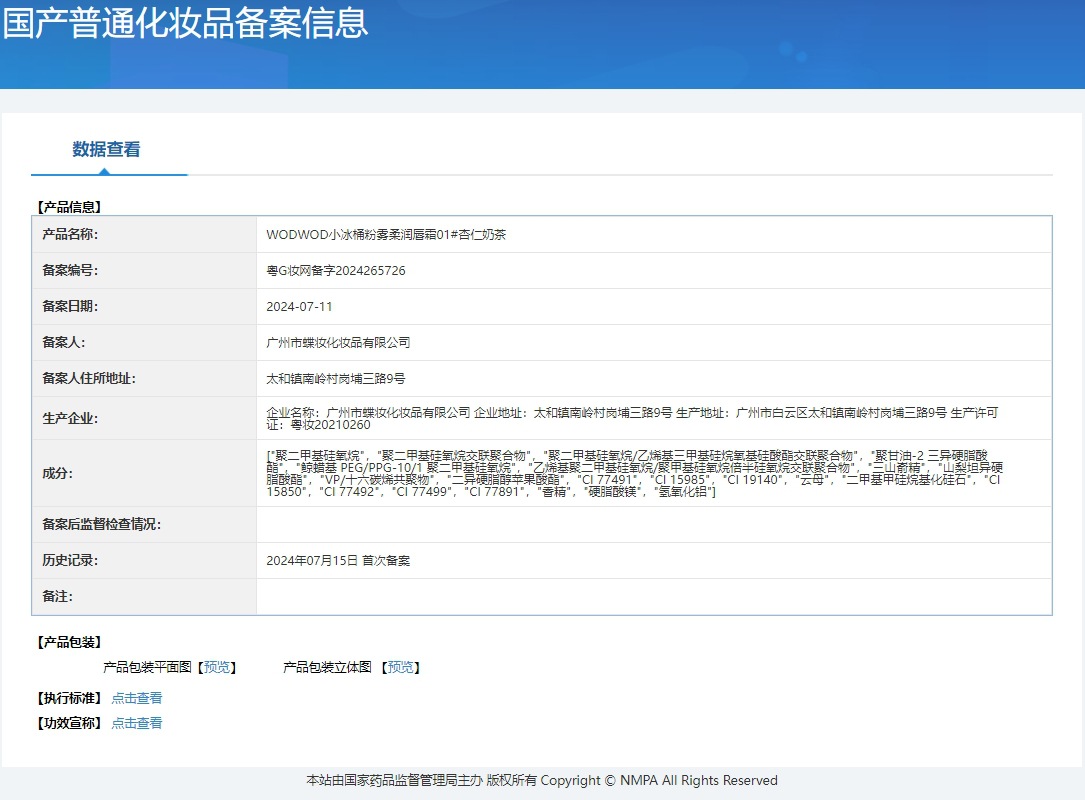Click page title 国产普通化妆品备案信息

(185, 23)
